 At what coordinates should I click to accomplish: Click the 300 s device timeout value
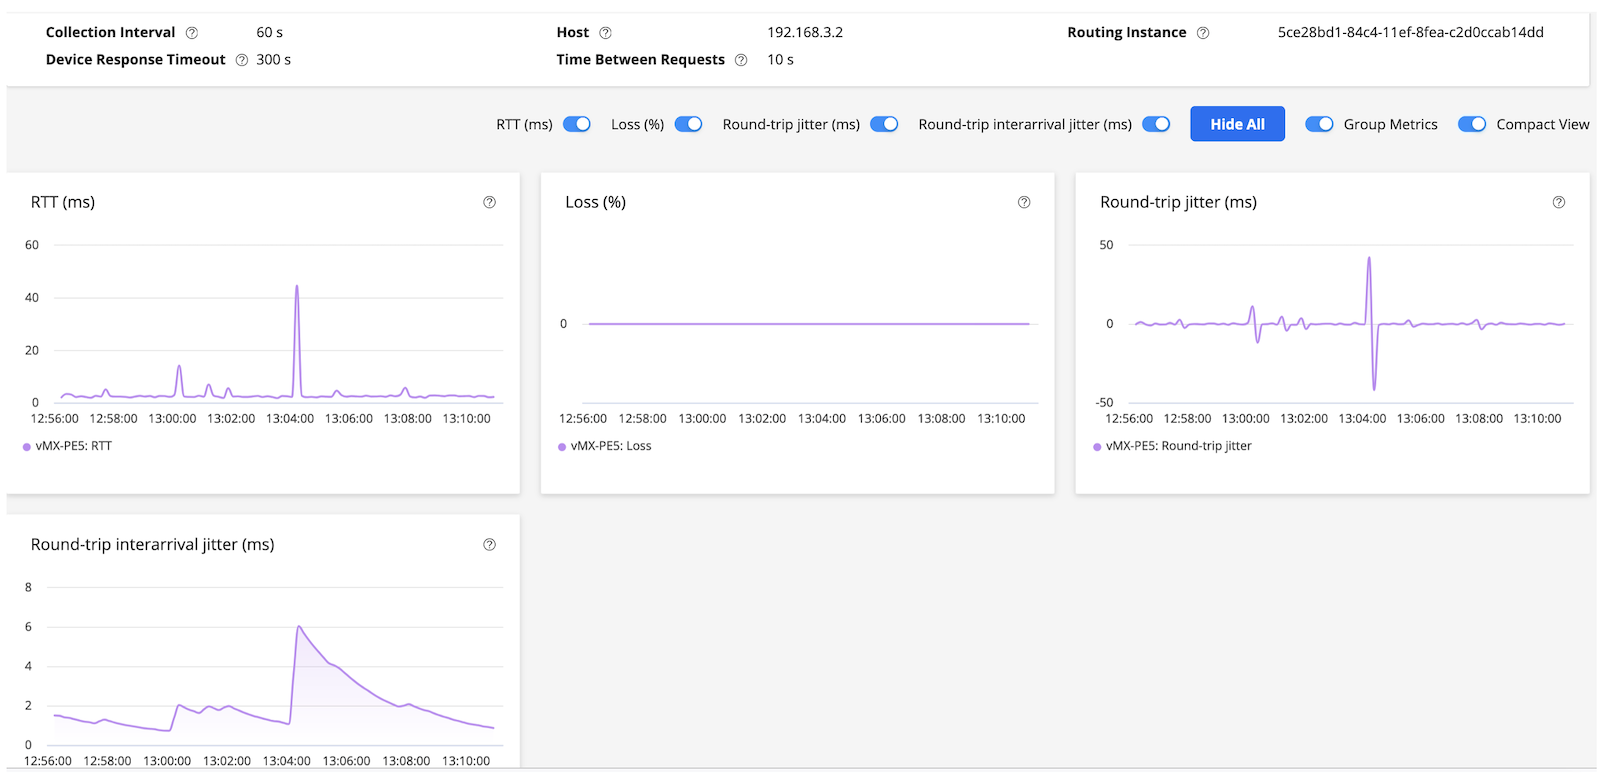274,60
